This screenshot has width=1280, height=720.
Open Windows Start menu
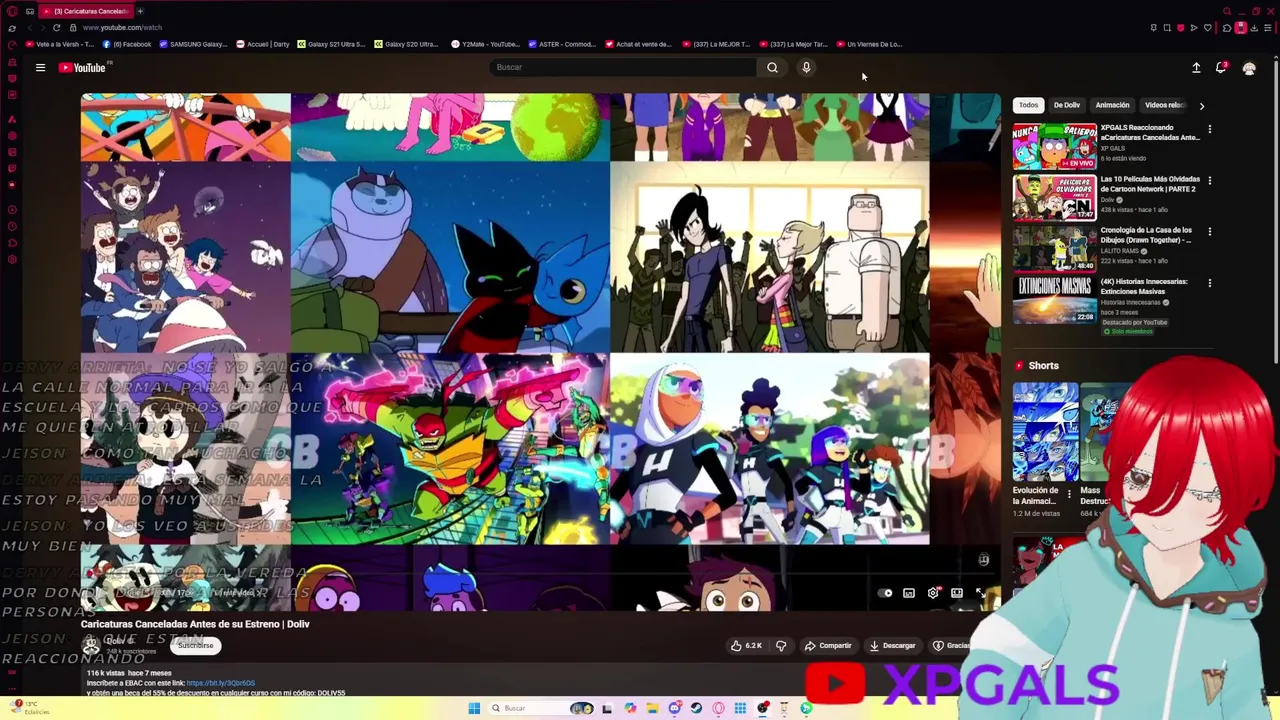474,708
